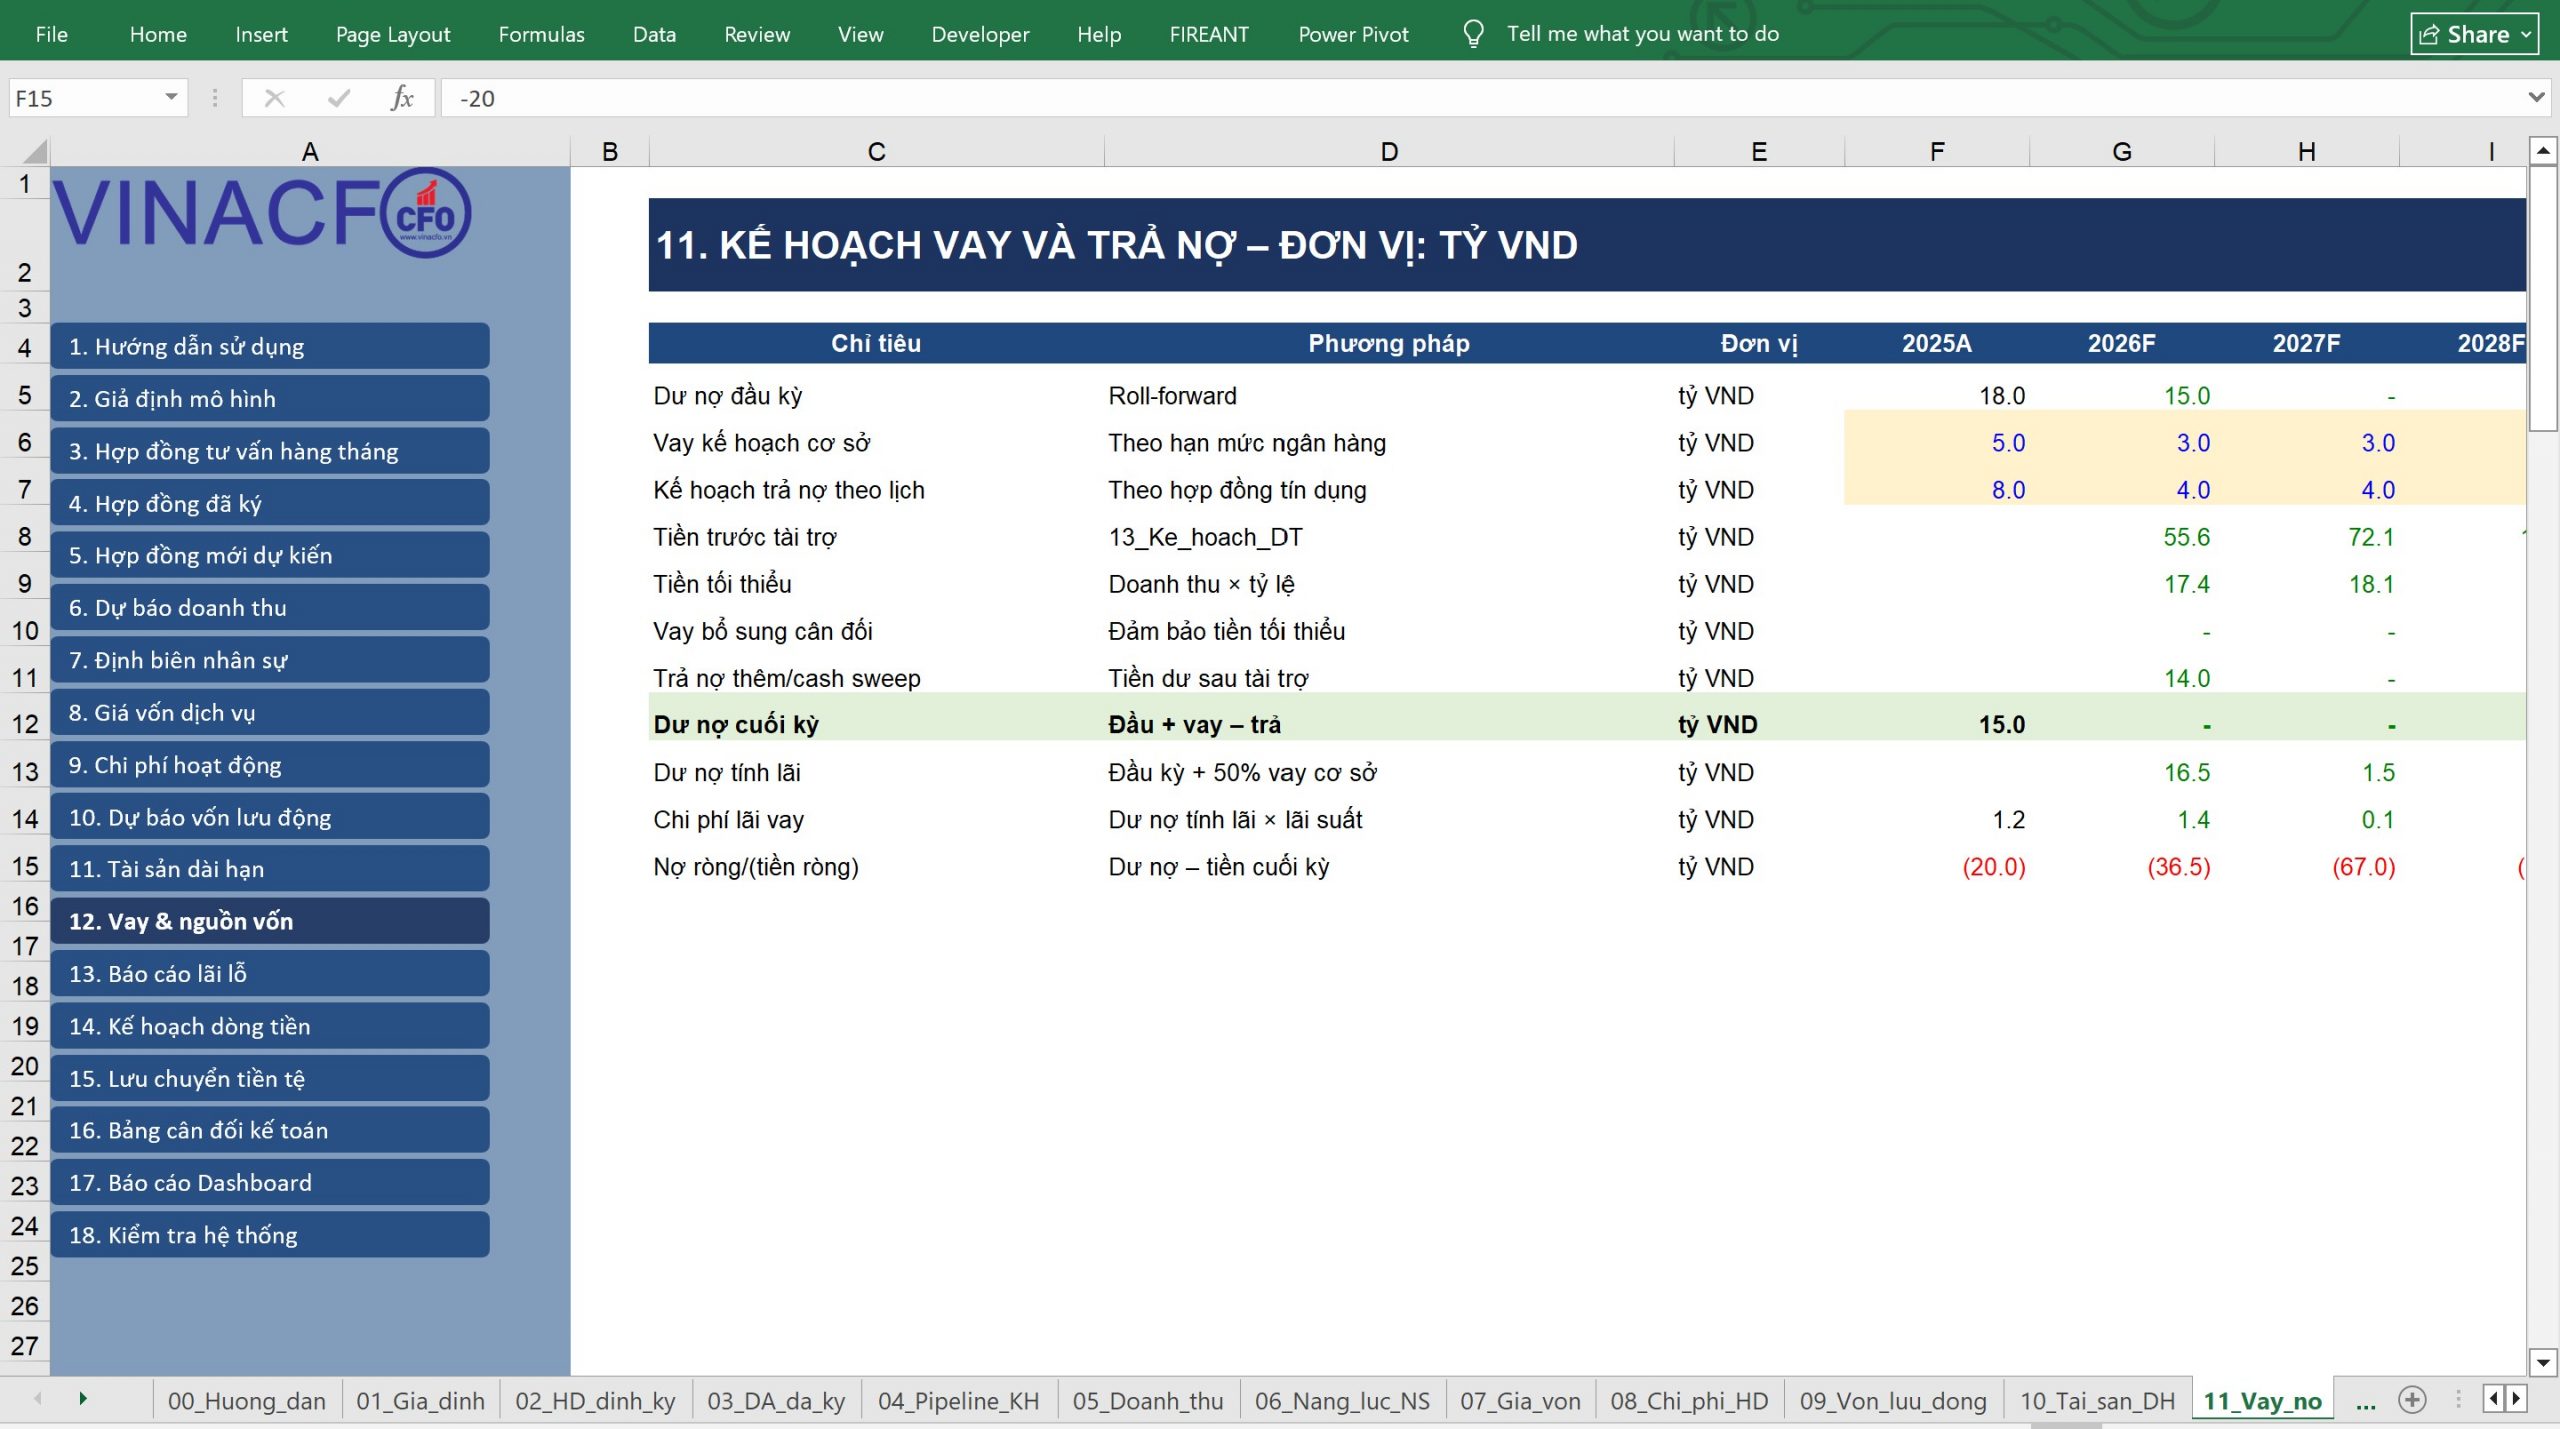Select cell with value (20.0) in 2025A
Viewport: 2560px width, 1429px height.
(x=1937, y=866)
